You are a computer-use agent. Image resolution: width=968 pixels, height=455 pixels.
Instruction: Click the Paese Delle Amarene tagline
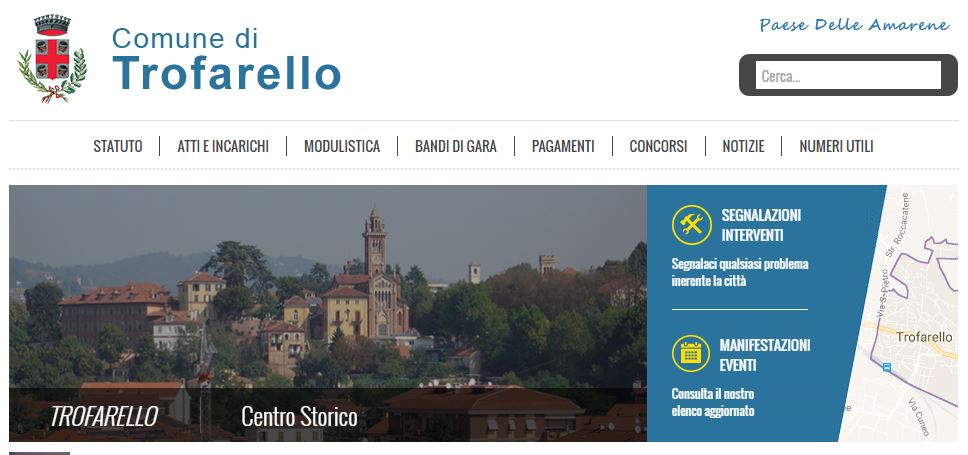pos(854,25)
